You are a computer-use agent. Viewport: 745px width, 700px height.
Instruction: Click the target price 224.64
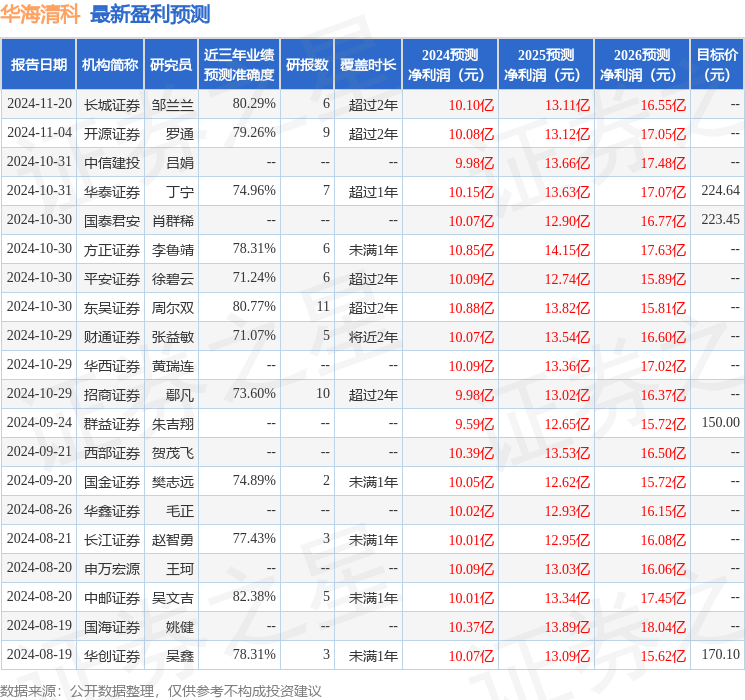point(721,191)
